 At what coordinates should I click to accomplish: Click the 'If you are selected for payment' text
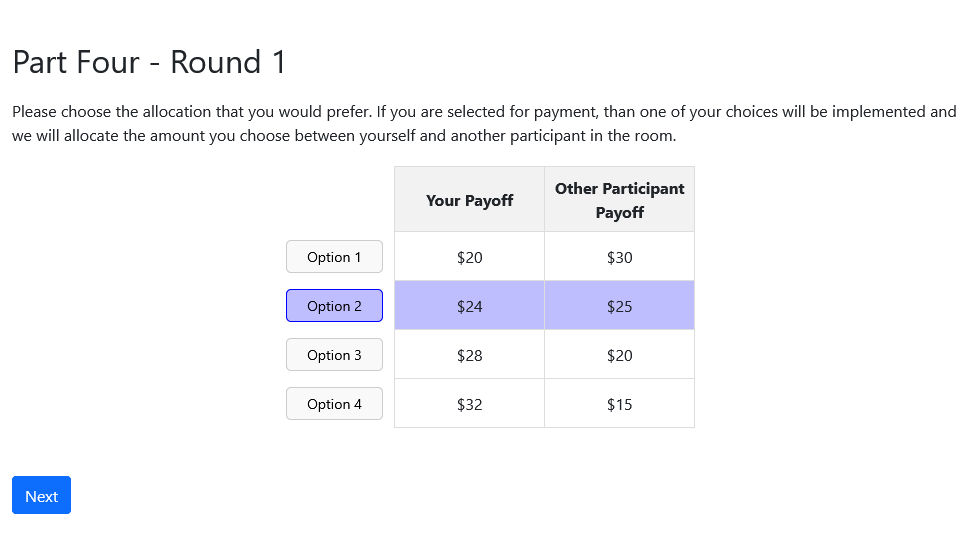point(490,111)
